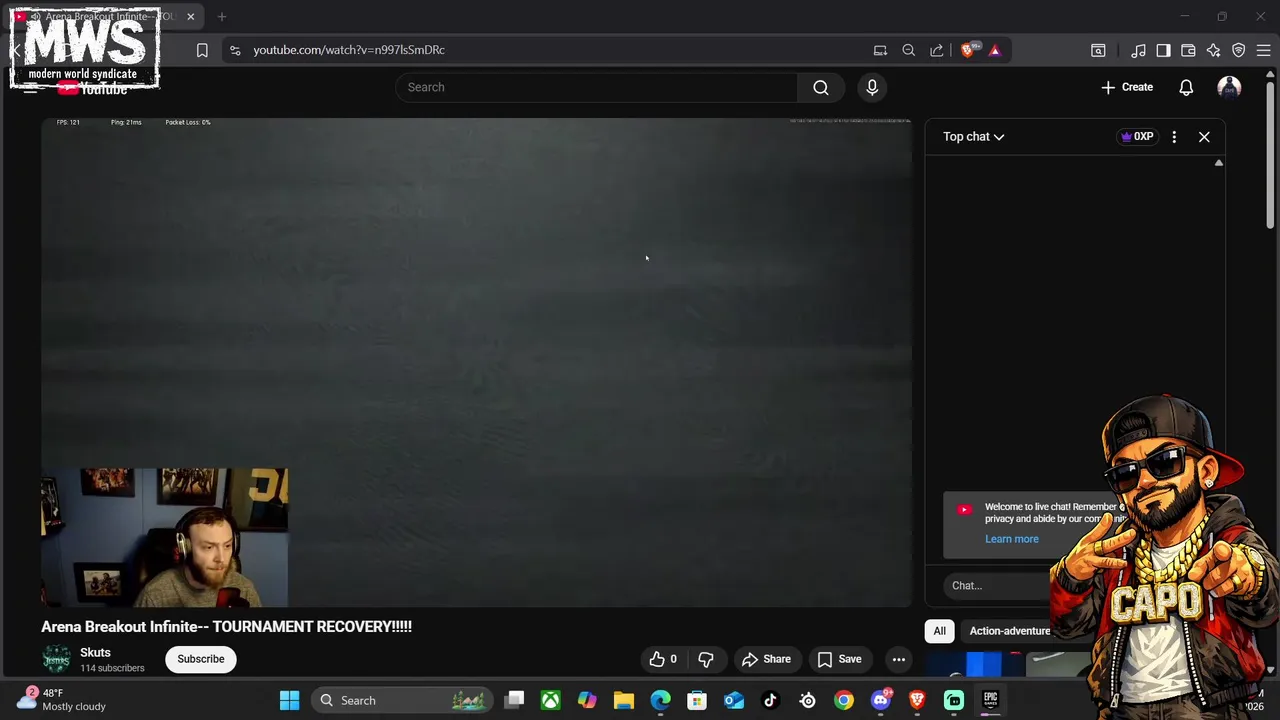1280x720 pixels.
Task: View site information icon beside URL
Action: (235, 50)
